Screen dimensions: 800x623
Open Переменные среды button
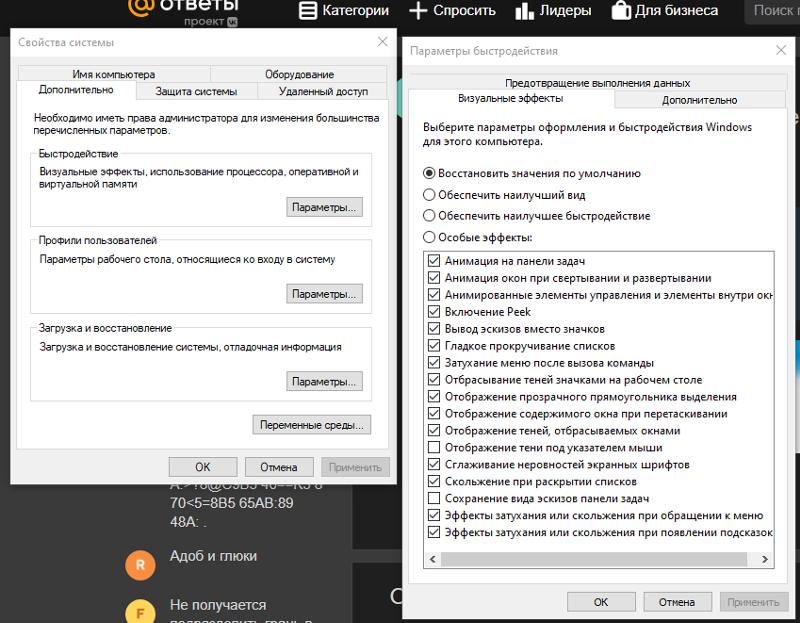(x=311, y=425)
